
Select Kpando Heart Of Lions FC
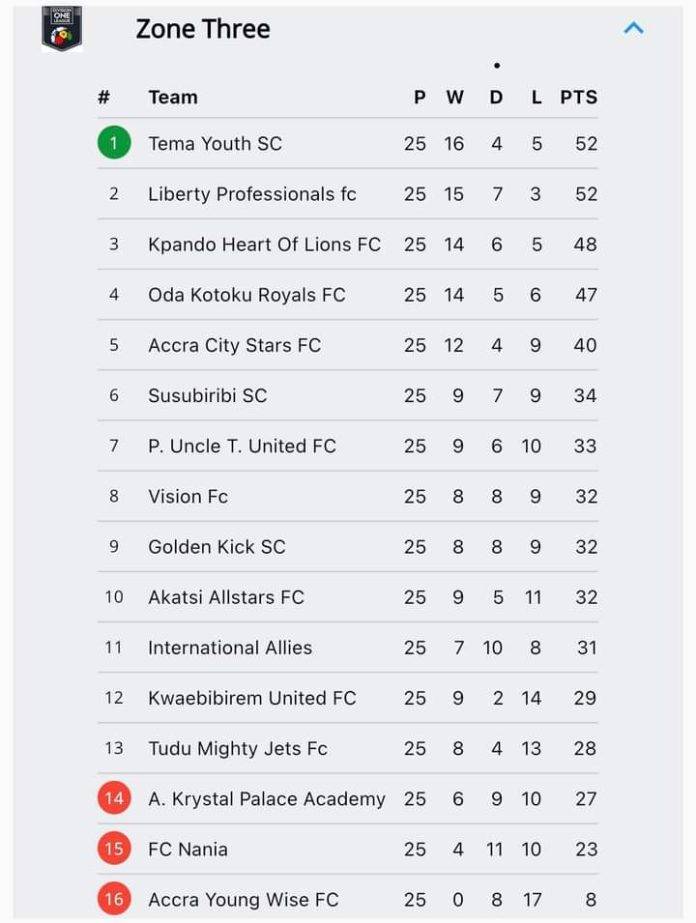264,244
